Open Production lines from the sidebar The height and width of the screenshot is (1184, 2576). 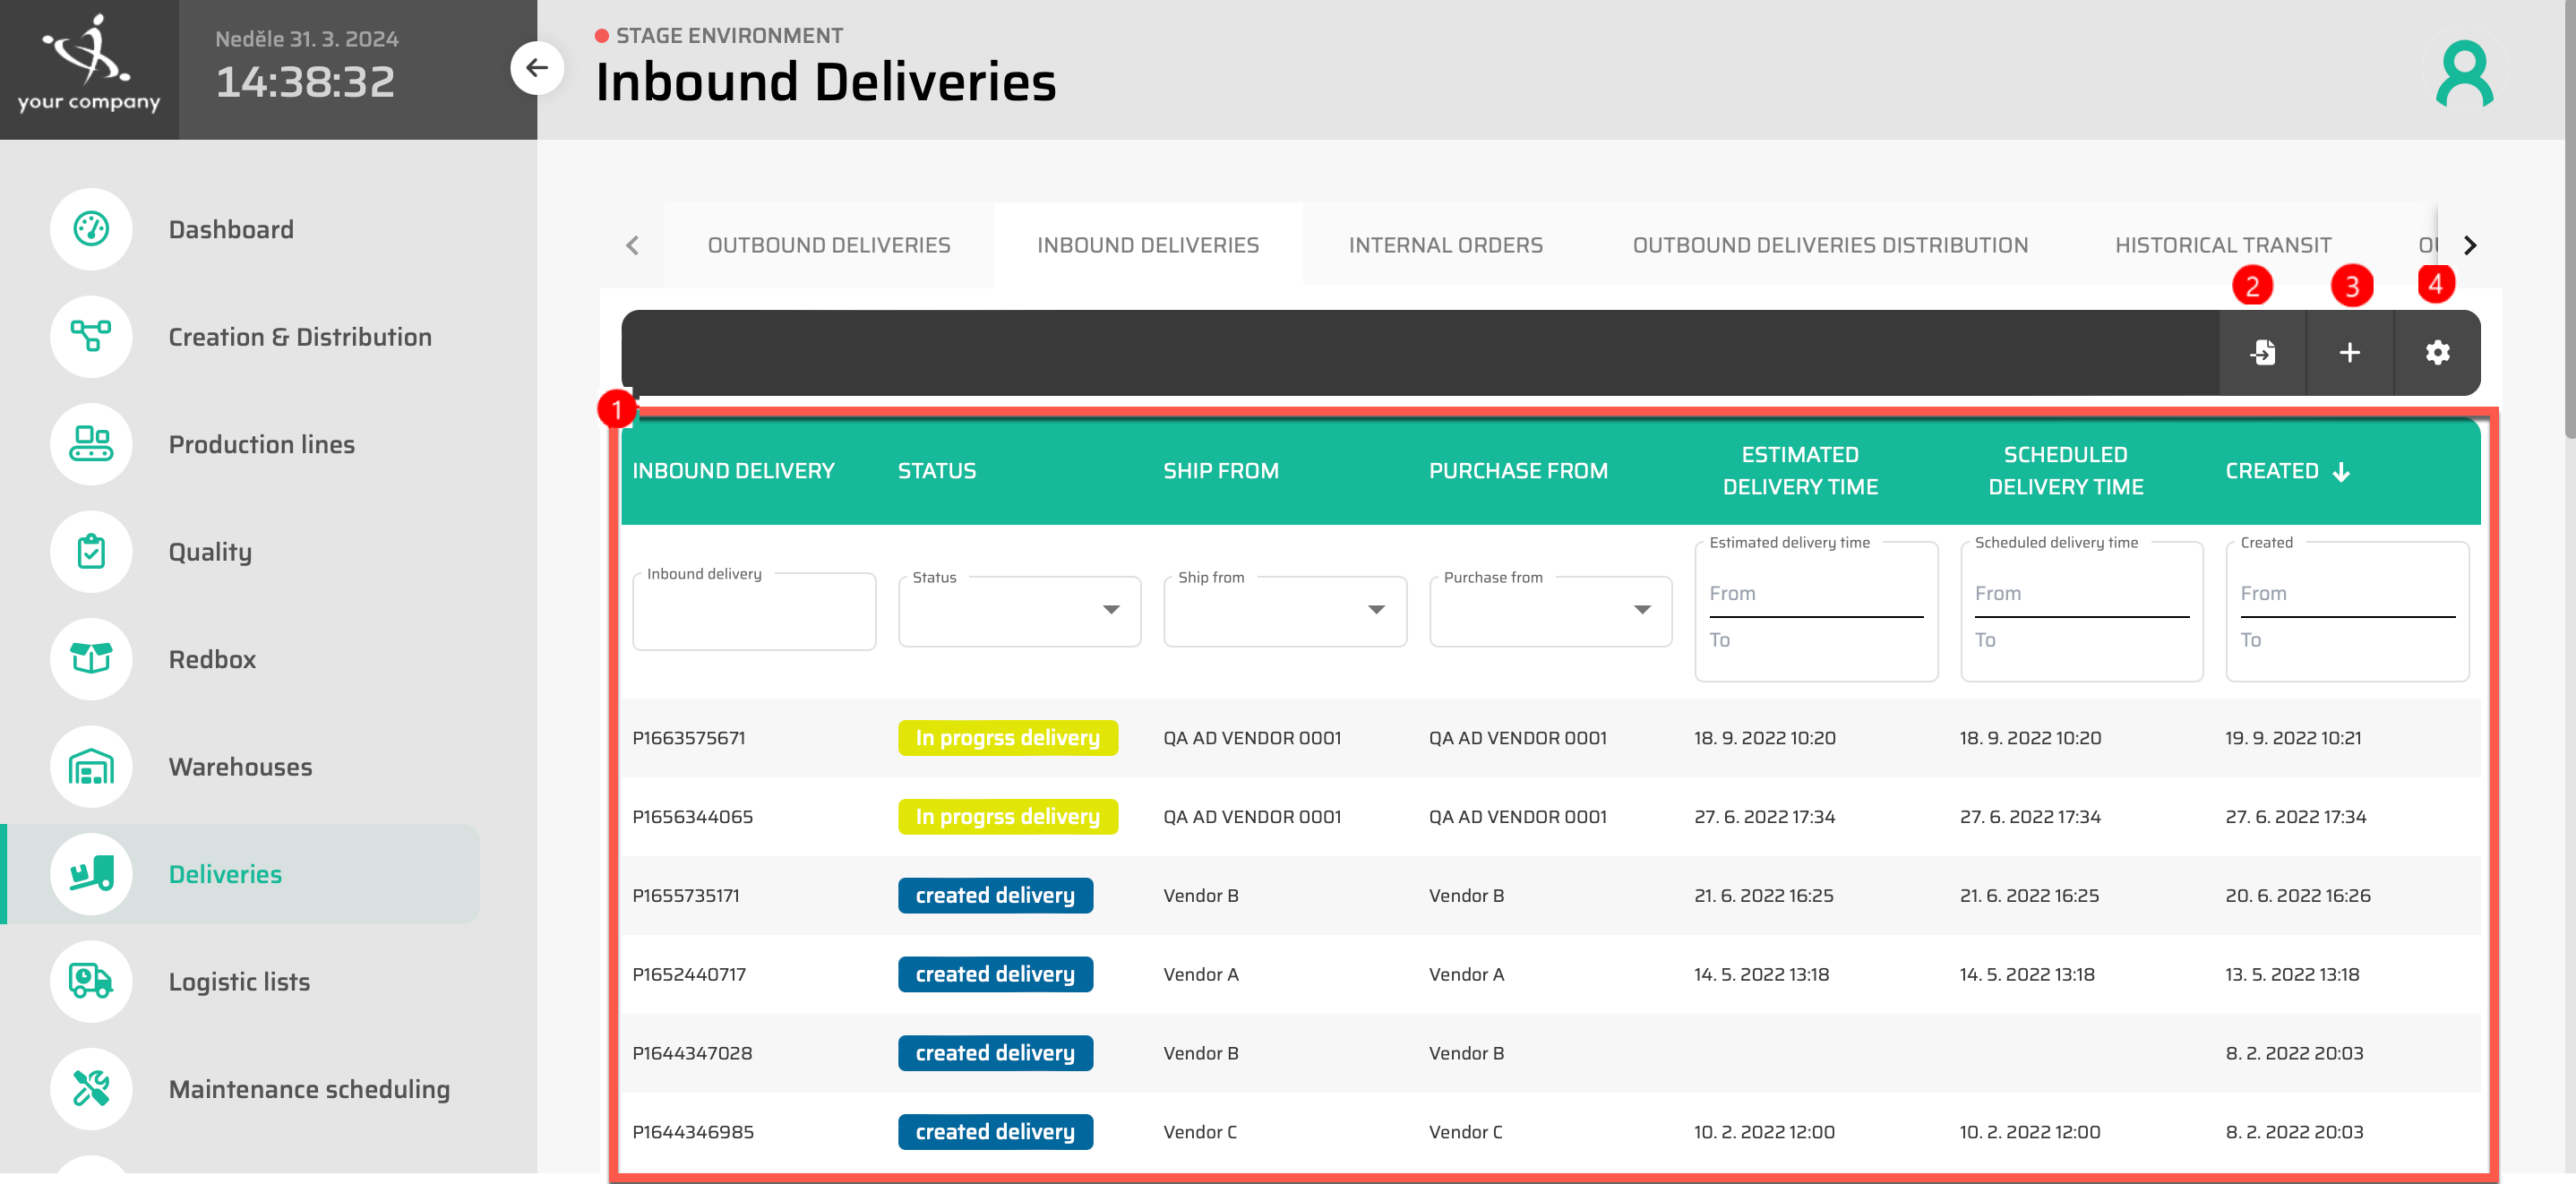click(91, 444)
